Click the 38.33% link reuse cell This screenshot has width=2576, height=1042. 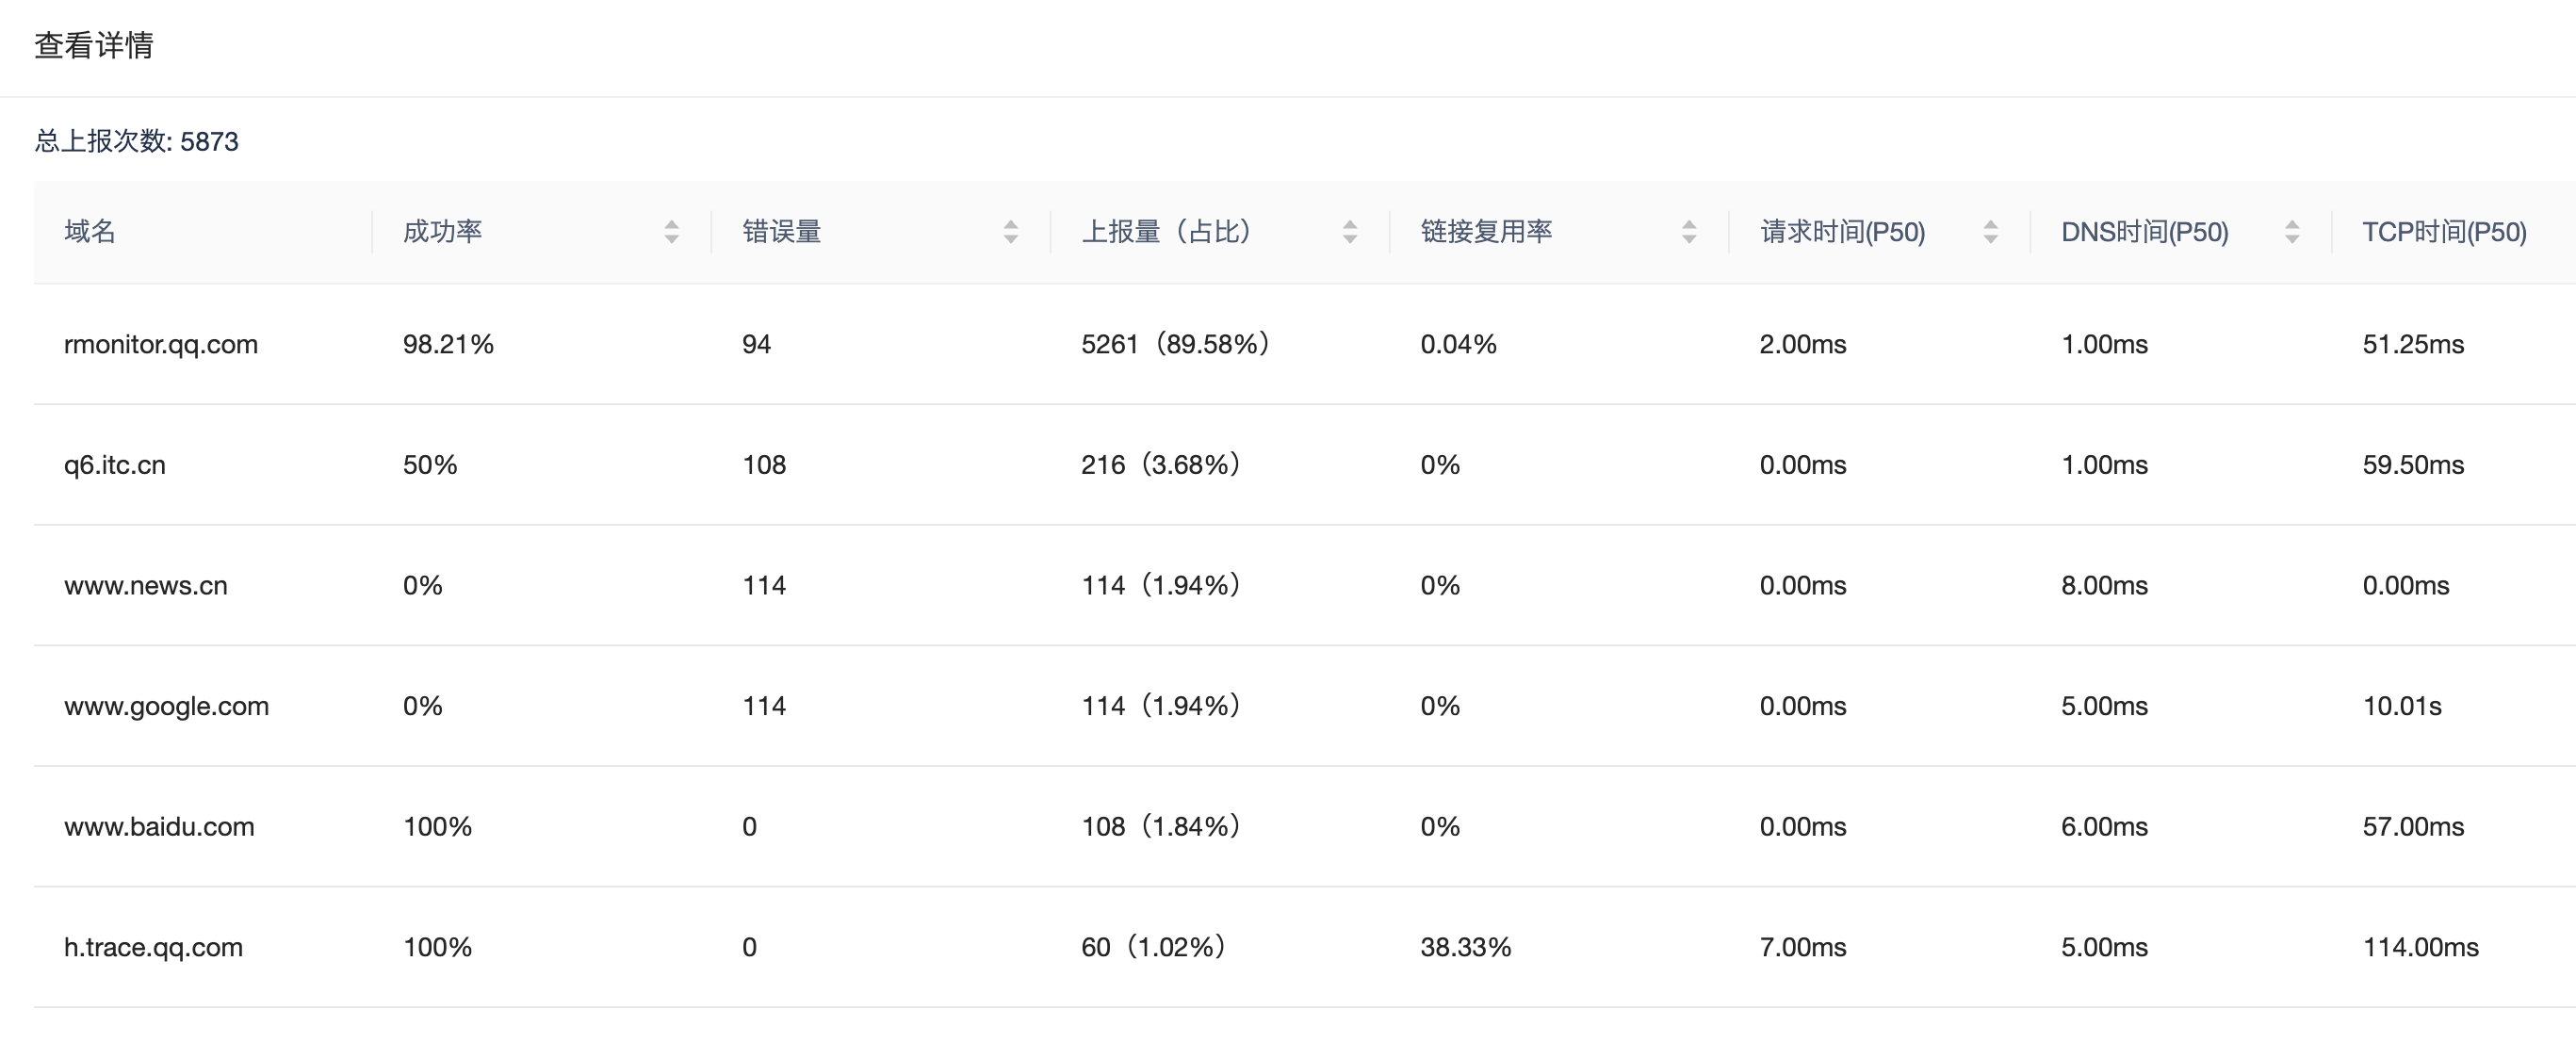(x=1465, y=947)
